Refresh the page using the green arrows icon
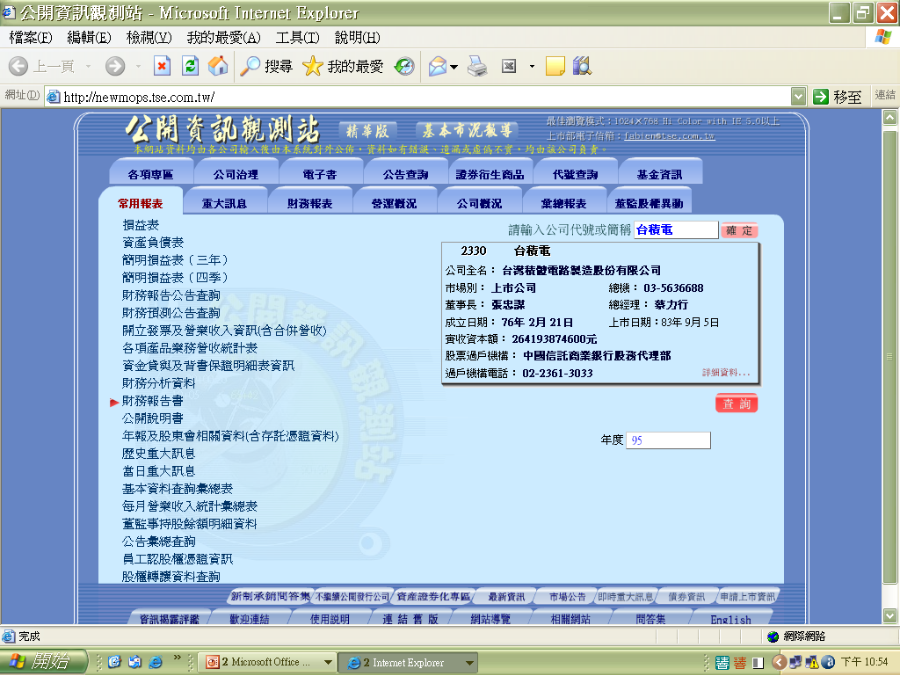Image resolution: width=900 pixels, height=675 pixels. (x=190, y=67)
